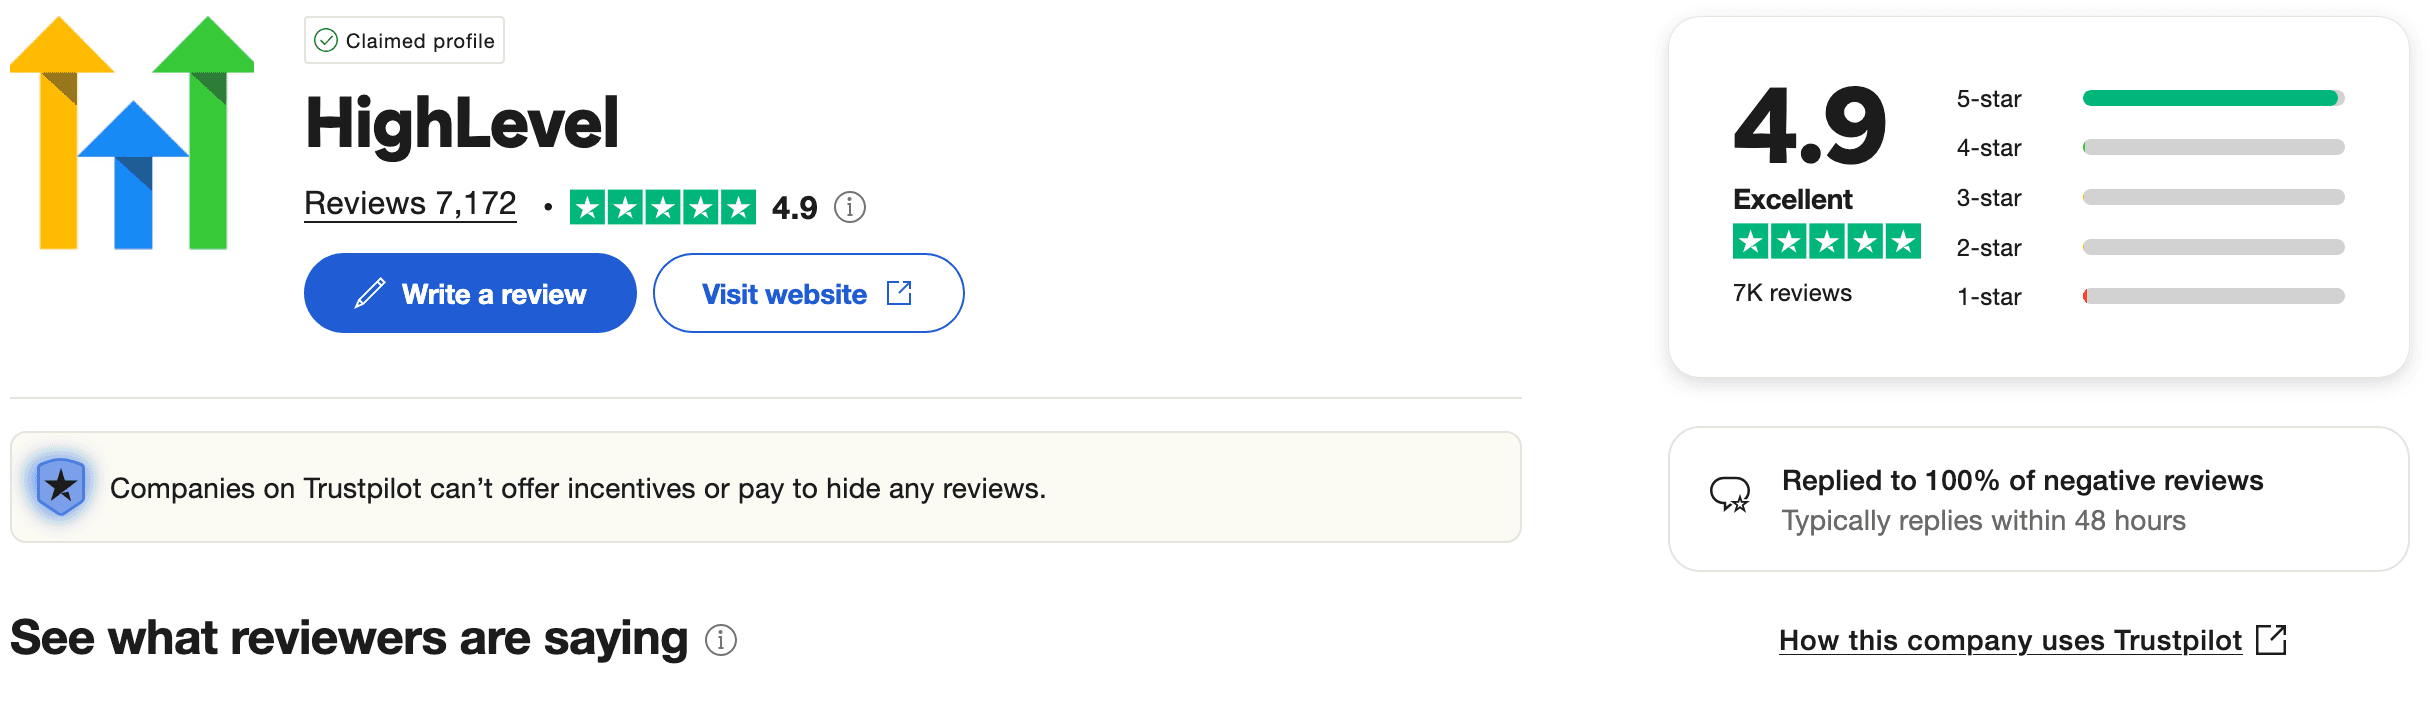Click the external link icon on Visit website
Viewport: 2436px width, 702px height.
(x=899, y=293)
